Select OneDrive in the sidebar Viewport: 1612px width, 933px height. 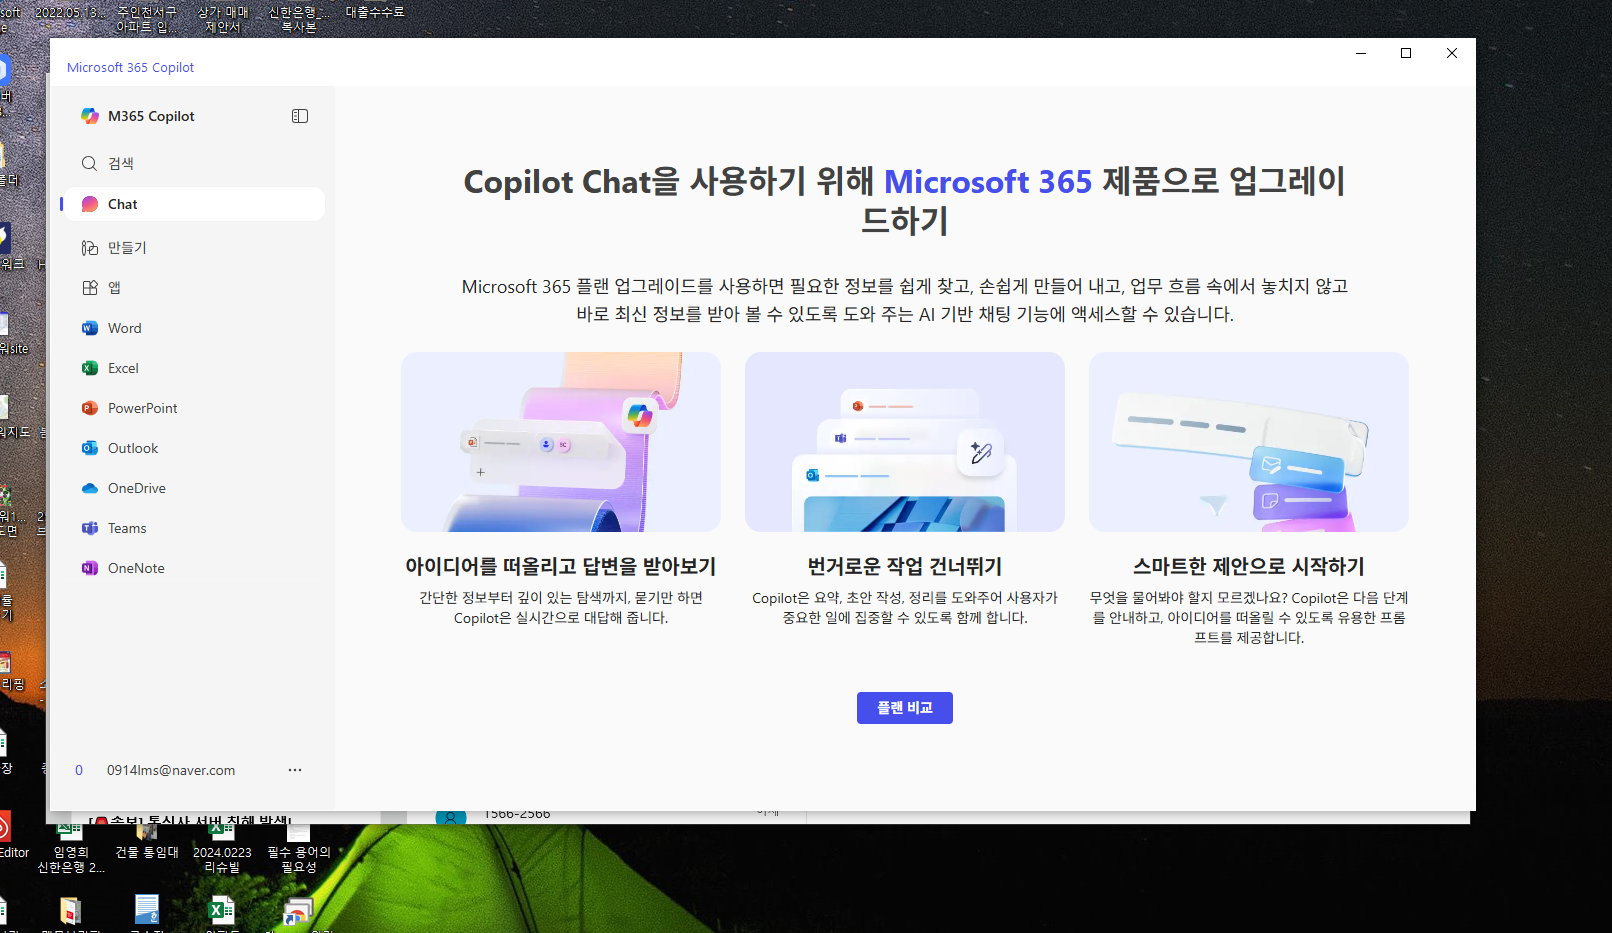tap(135, 487)
